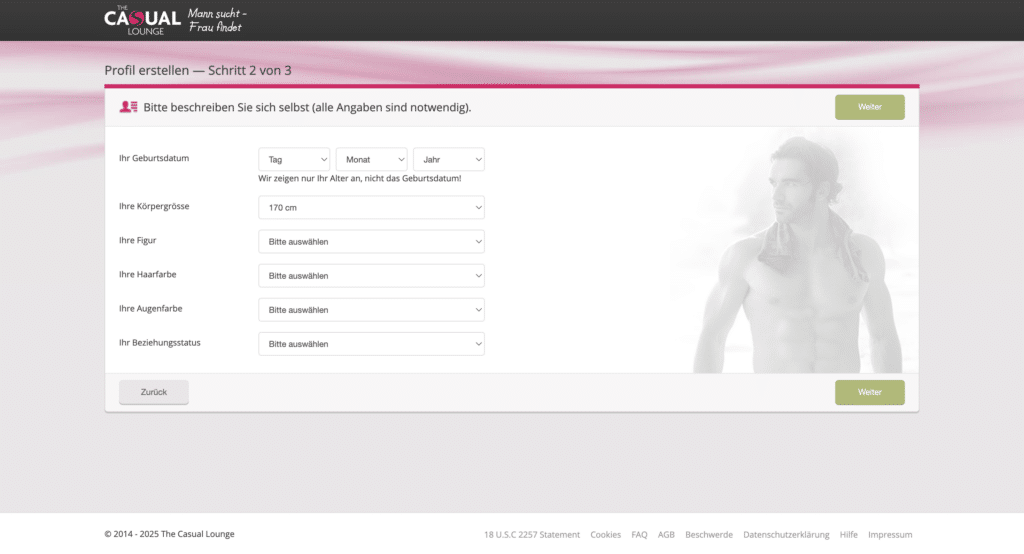Open the Ihre Haarfarbe dropdown
Screen dimensions: 1024x554
[x=372, y=276]
